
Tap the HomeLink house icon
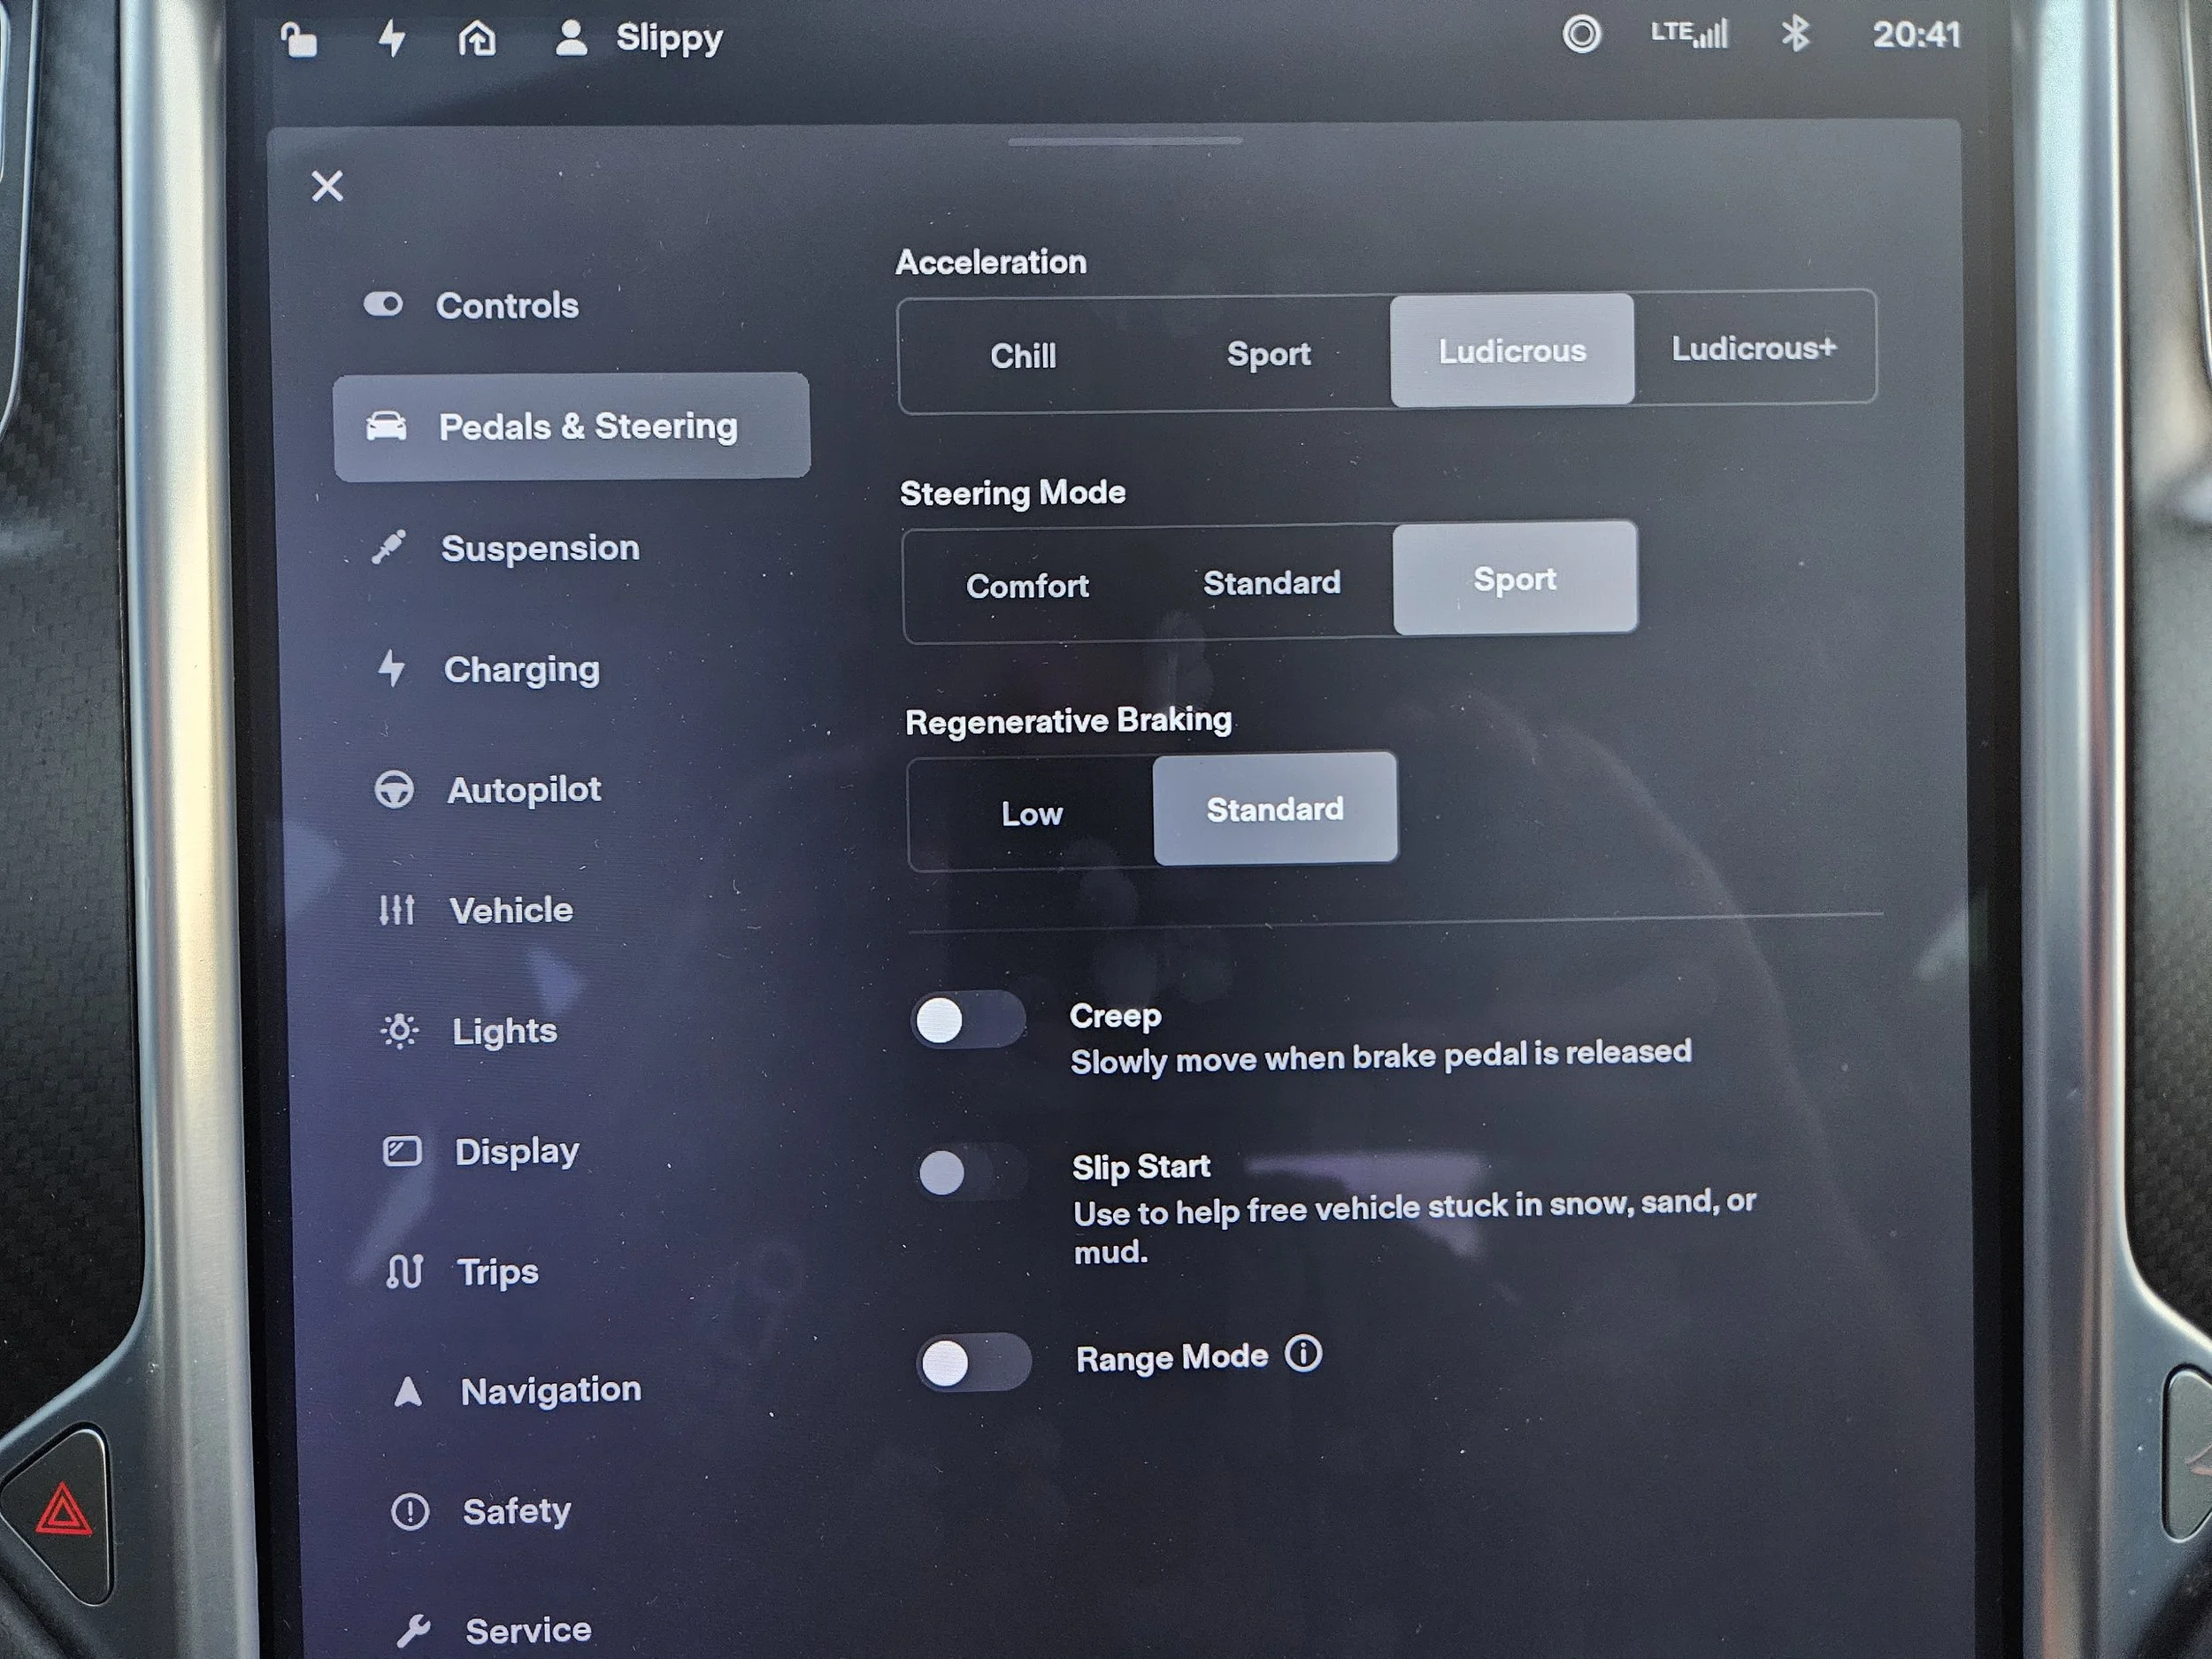[x=477, y=39]
